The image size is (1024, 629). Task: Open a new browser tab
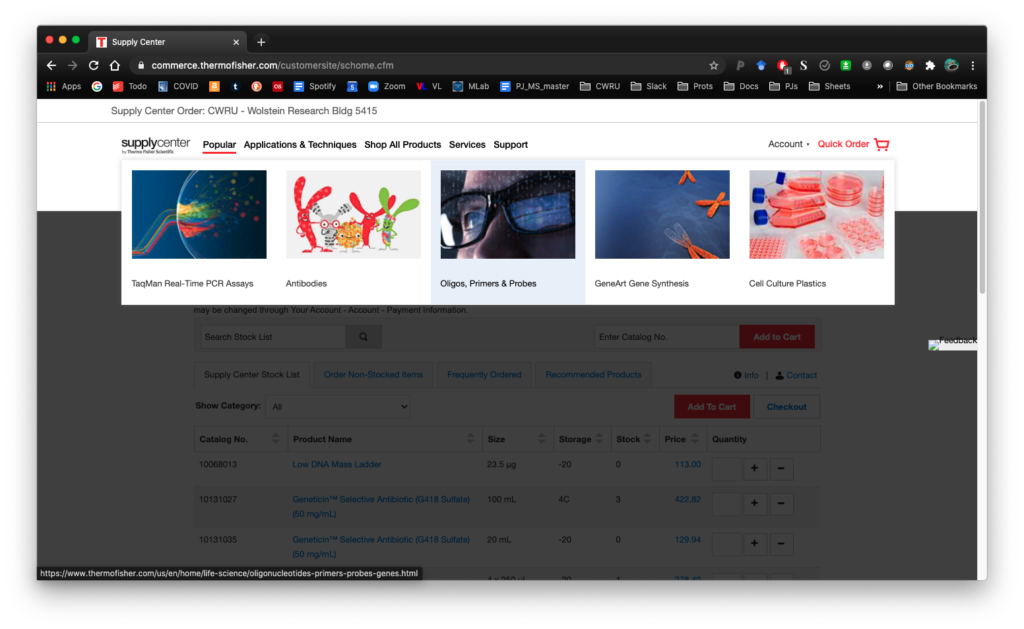(261, 42)
